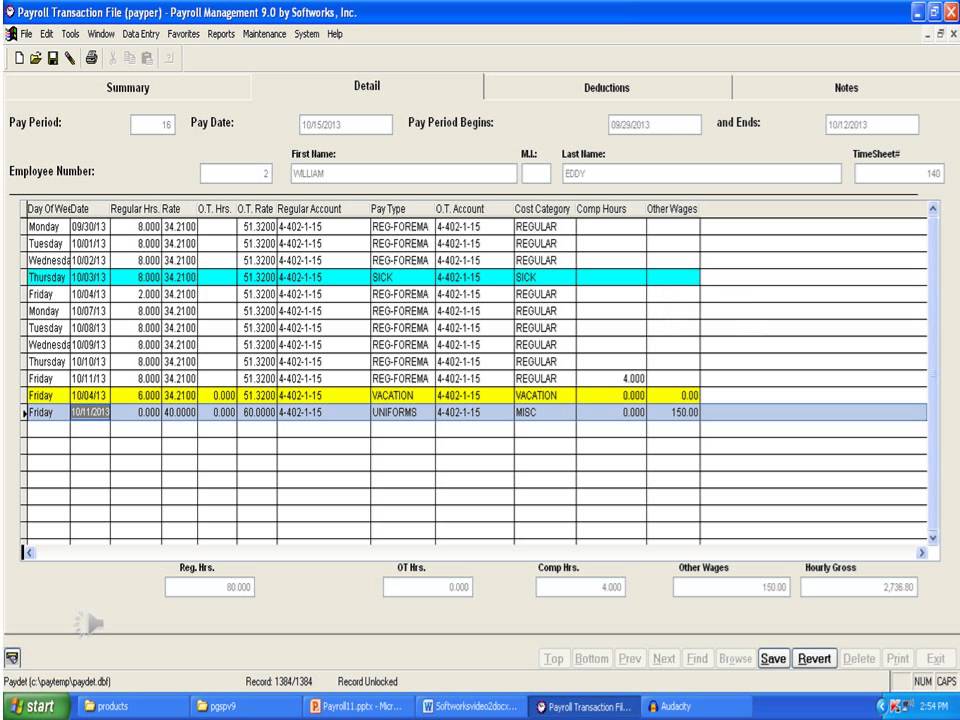Click the speaker audio icon below grid

click(89, 624)
